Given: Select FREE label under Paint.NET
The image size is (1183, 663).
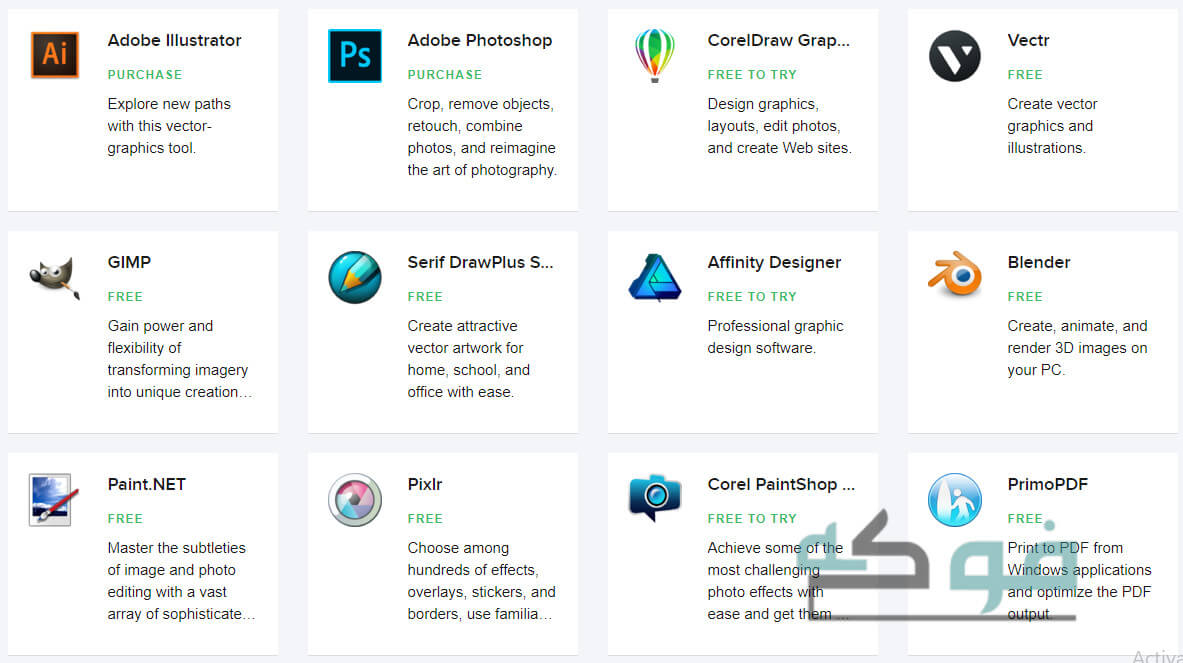Looking at the screenshot, I should pyautogui.click(x=125, y=518).
